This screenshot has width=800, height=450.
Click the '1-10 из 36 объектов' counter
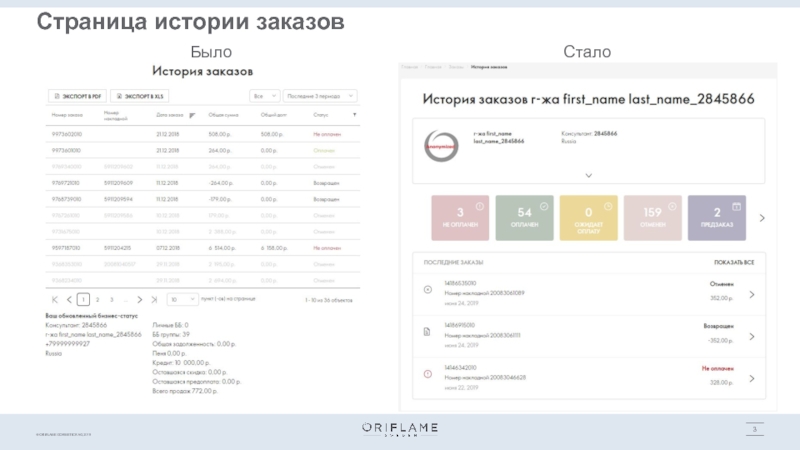329,300
